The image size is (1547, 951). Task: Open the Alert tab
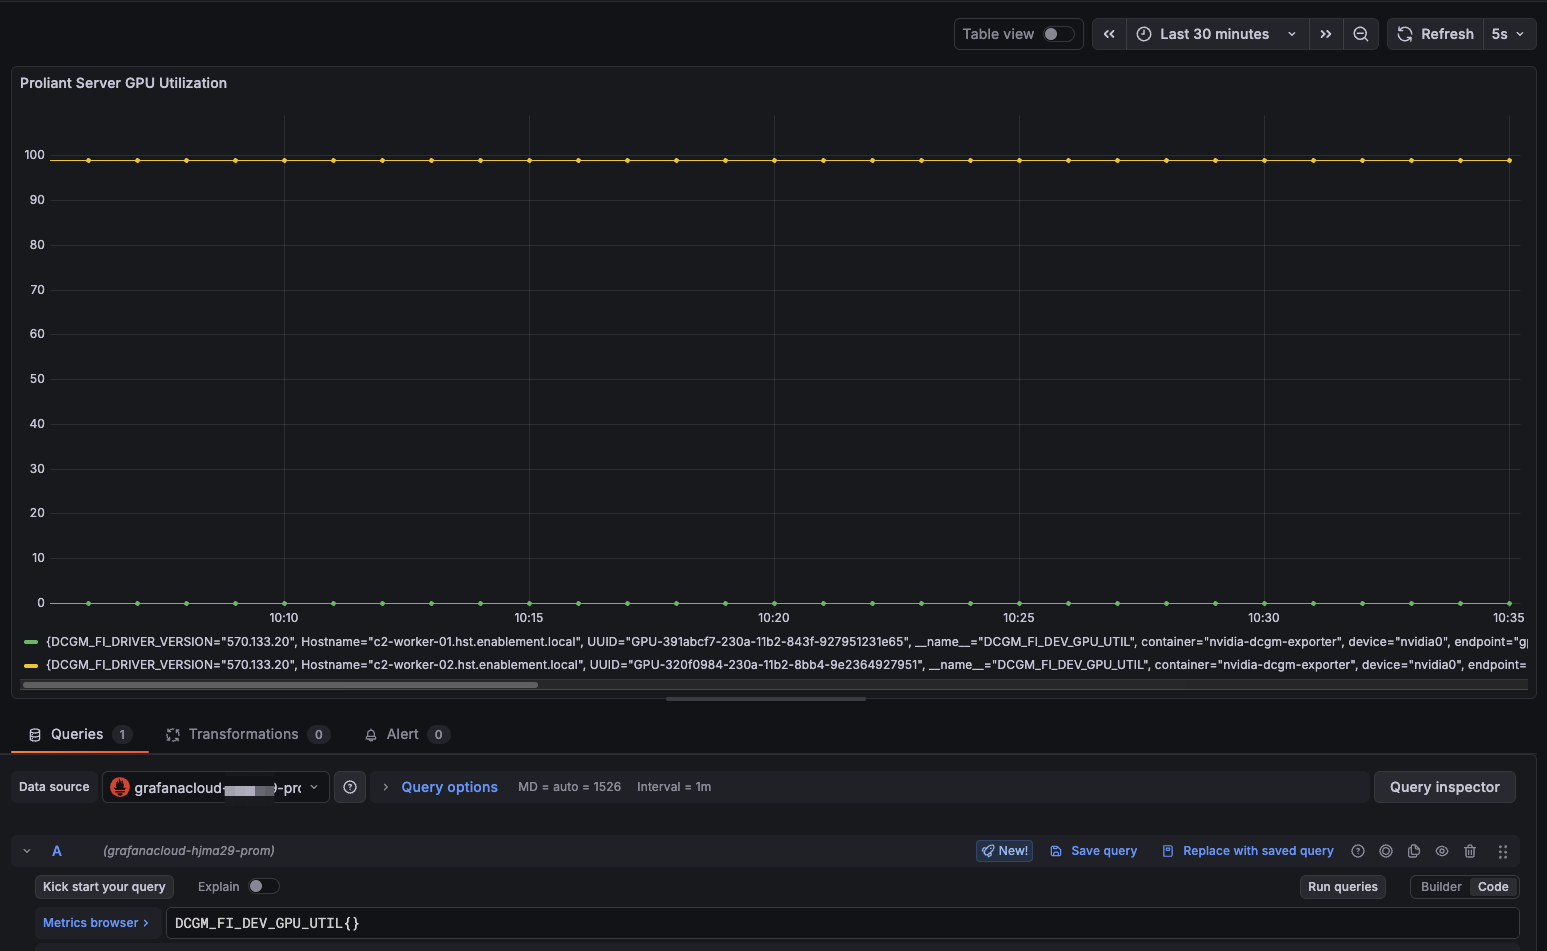pyautogui.click(x=402, y=734)
